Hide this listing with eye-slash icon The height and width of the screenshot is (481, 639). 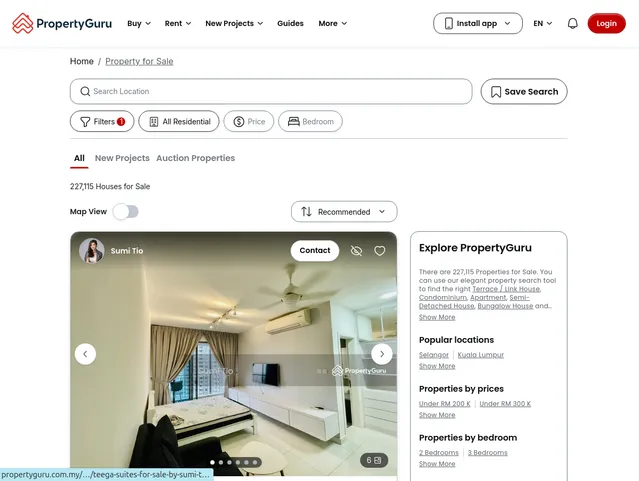[x=356, y=251]
